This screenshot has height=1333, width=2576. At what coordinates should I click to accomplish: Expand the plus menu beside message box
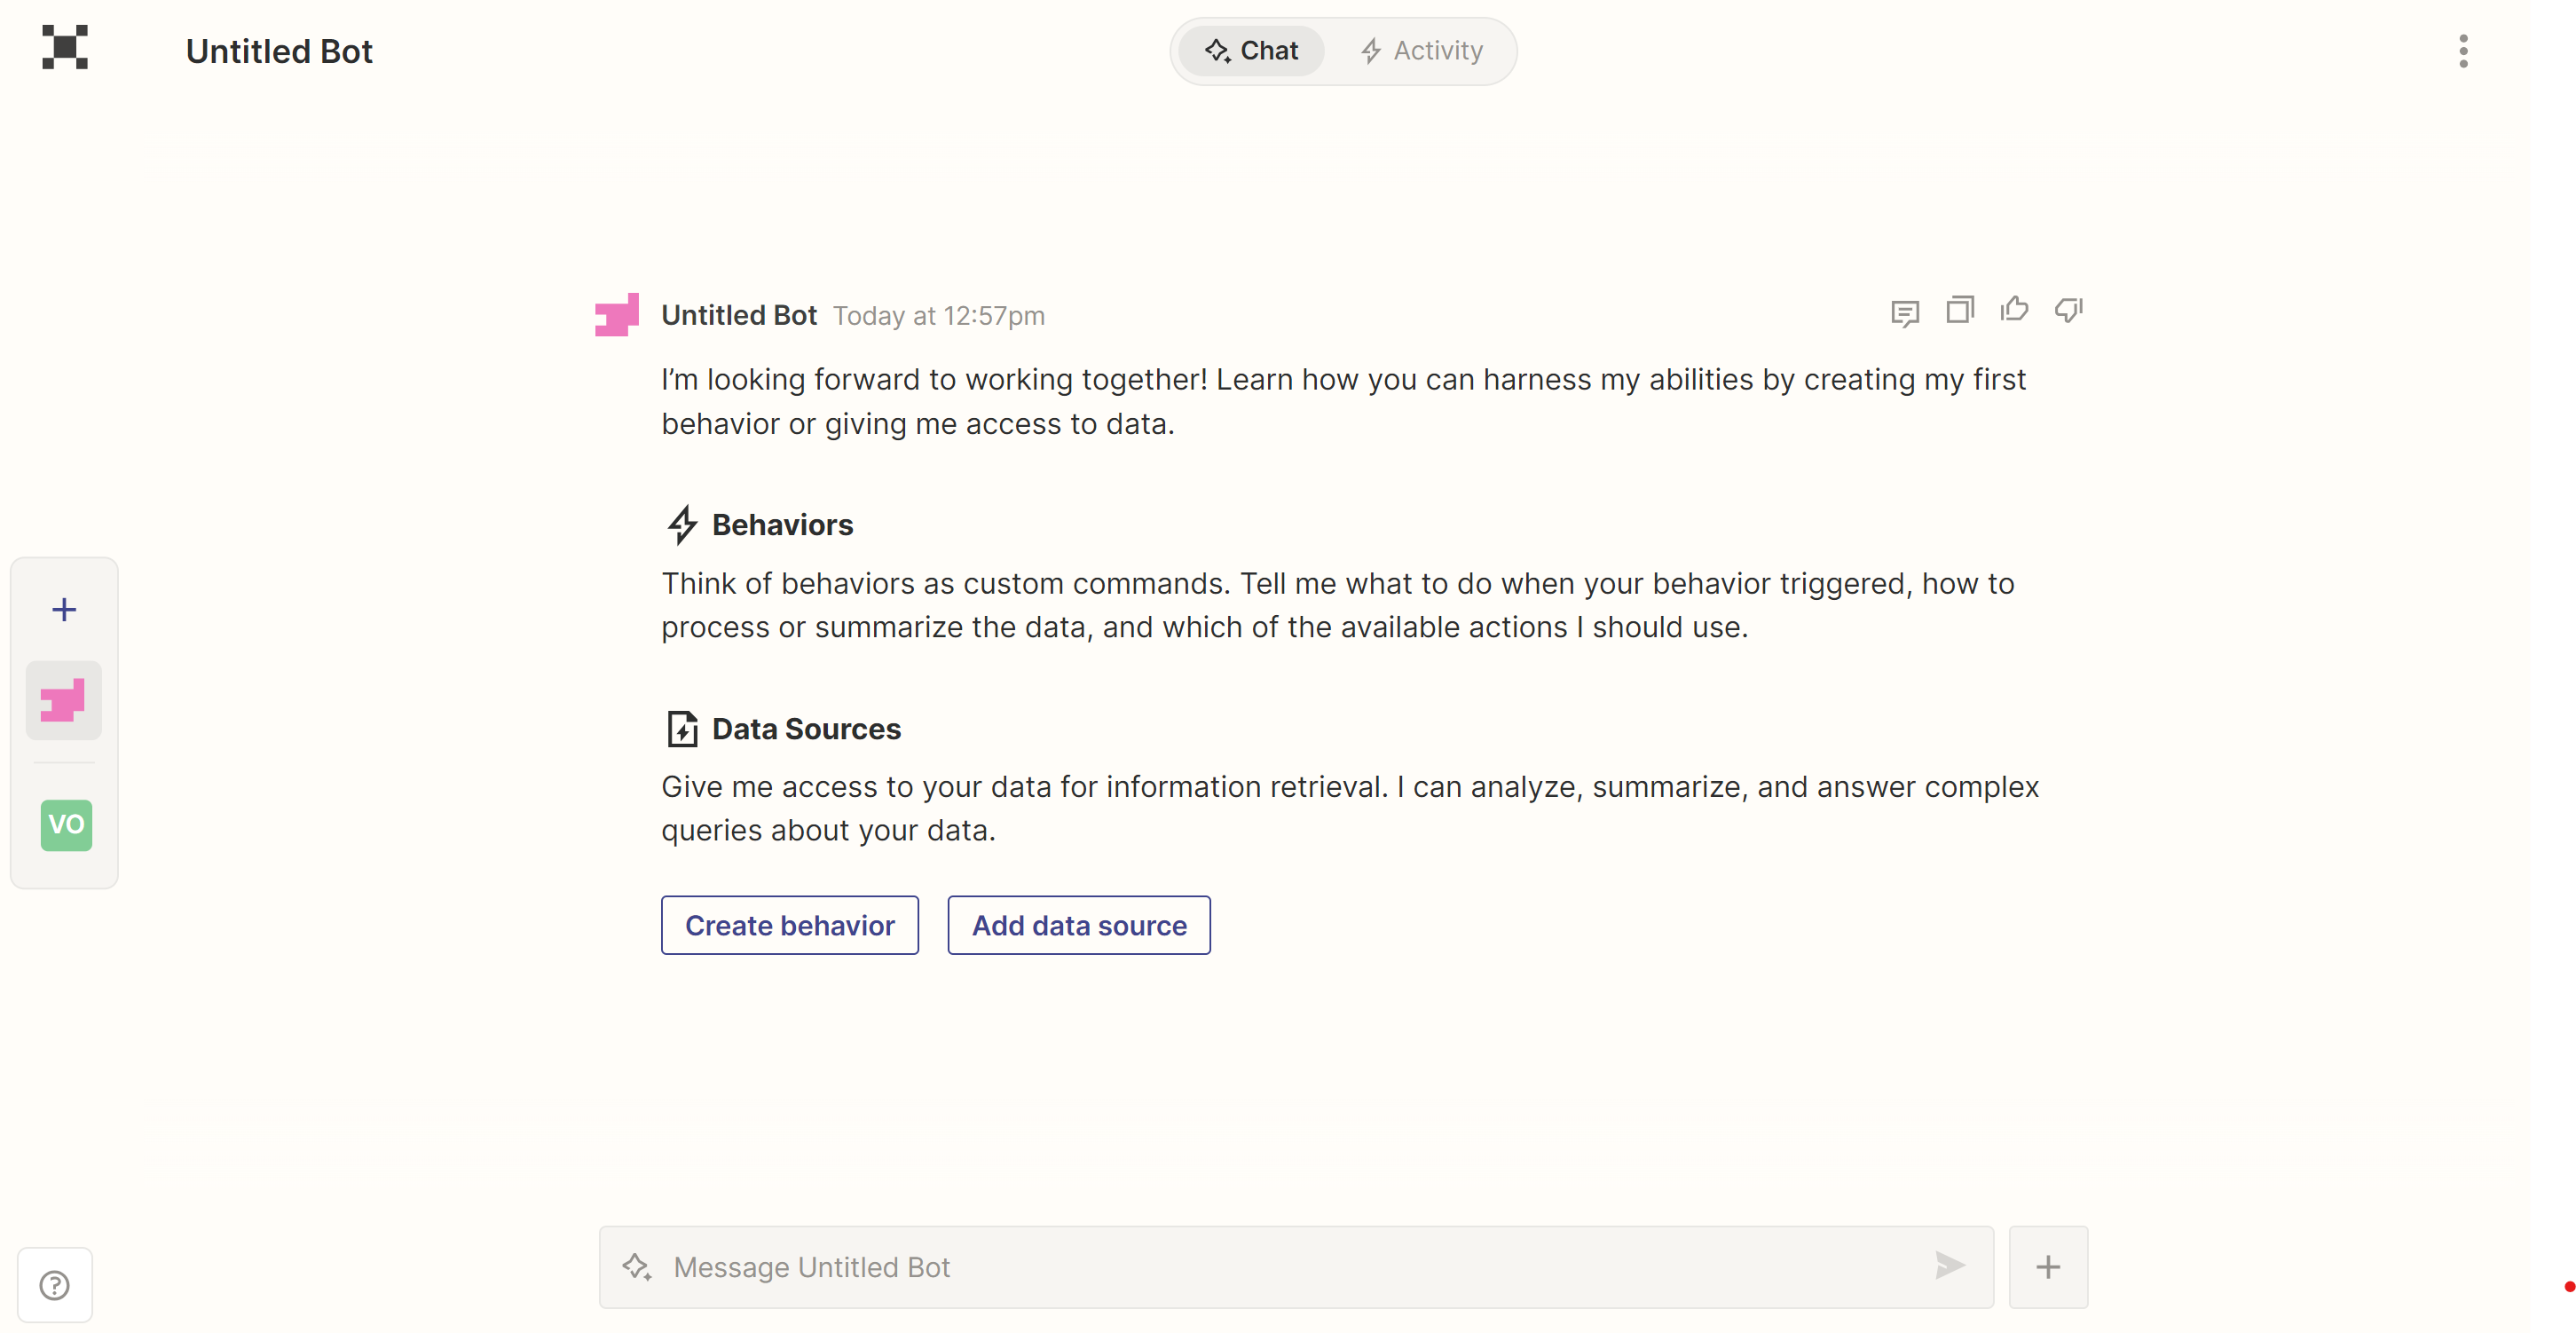2048,1267
